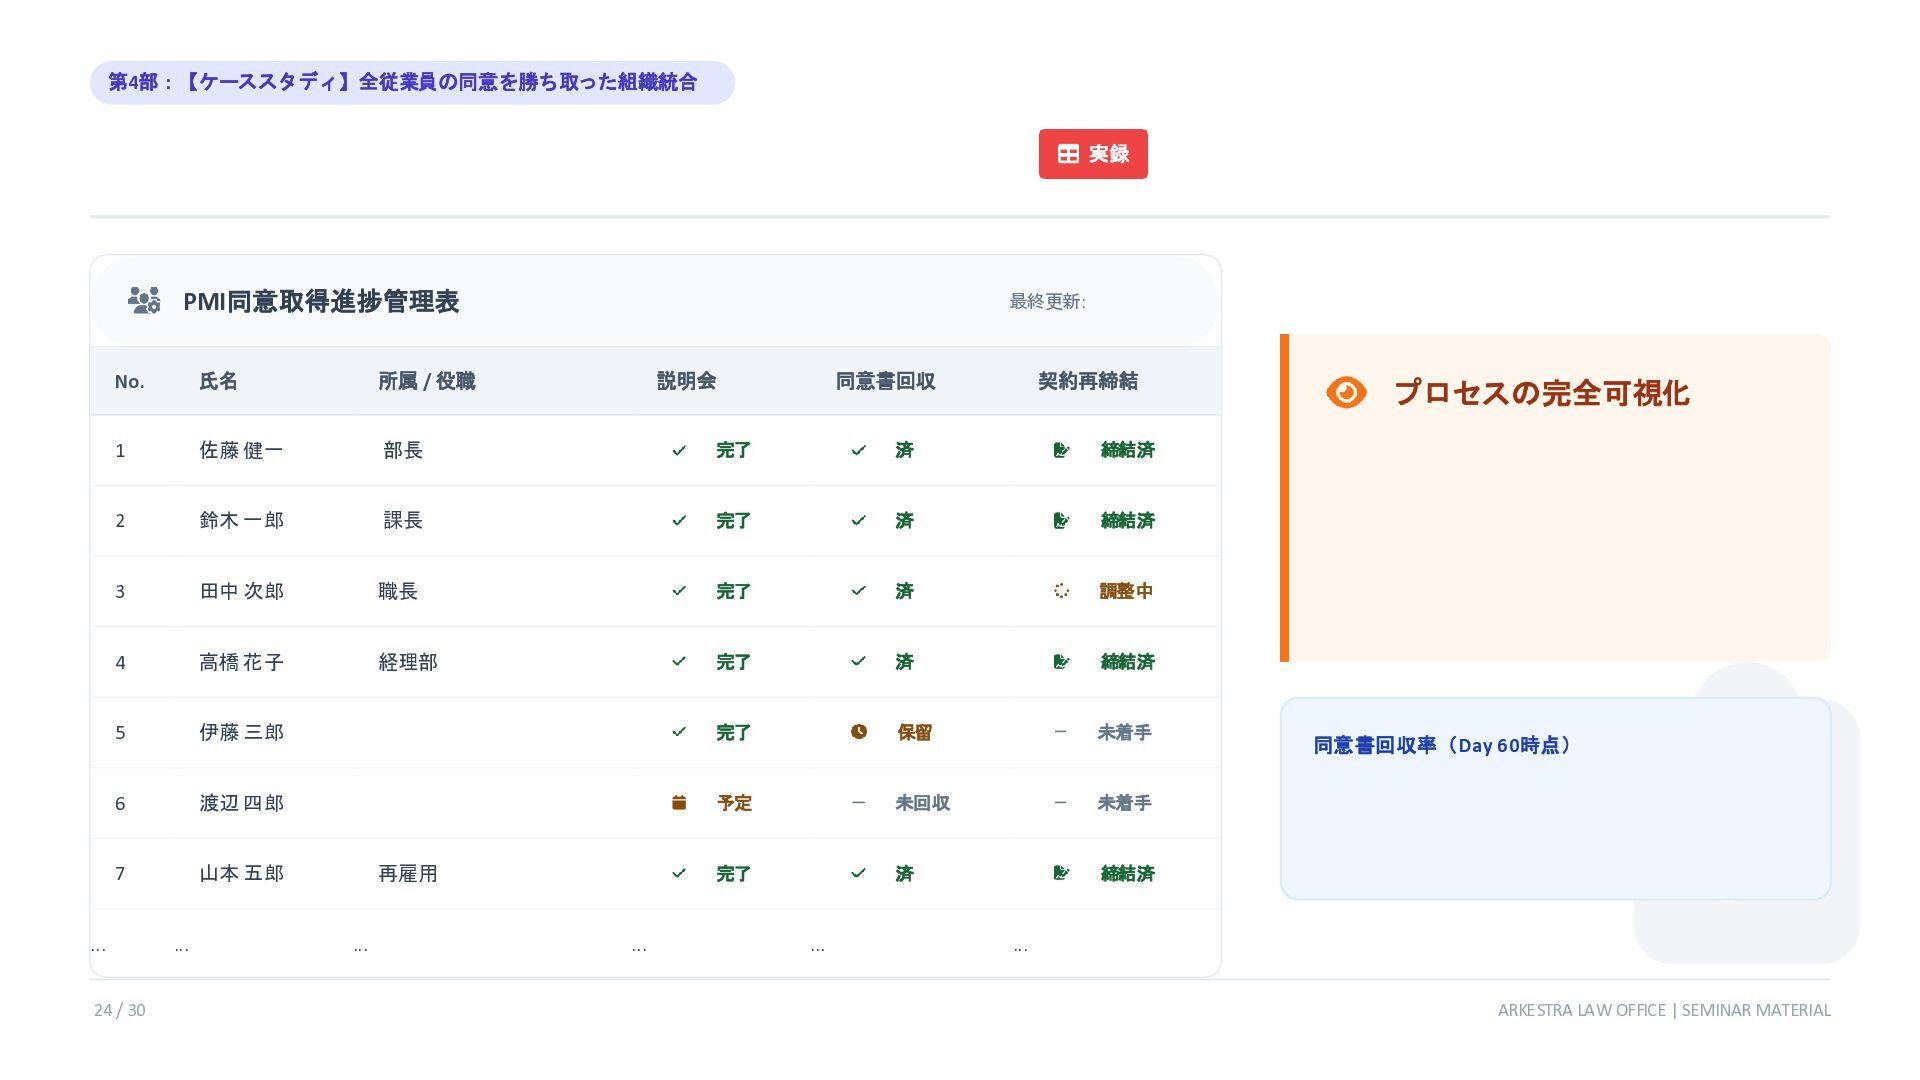This screenshot has height=1080, width=1920.
Task: Click the 説明会 checkmark in 伊藤 三郎 row
Action: click(679, 732)
